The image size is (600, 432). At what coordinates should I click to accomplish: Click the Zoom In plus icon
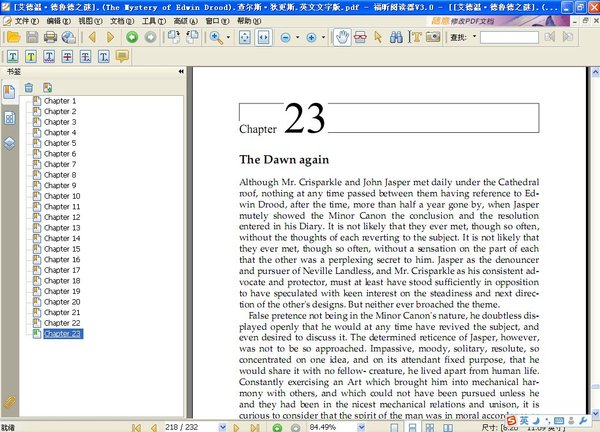pos(311,37)
